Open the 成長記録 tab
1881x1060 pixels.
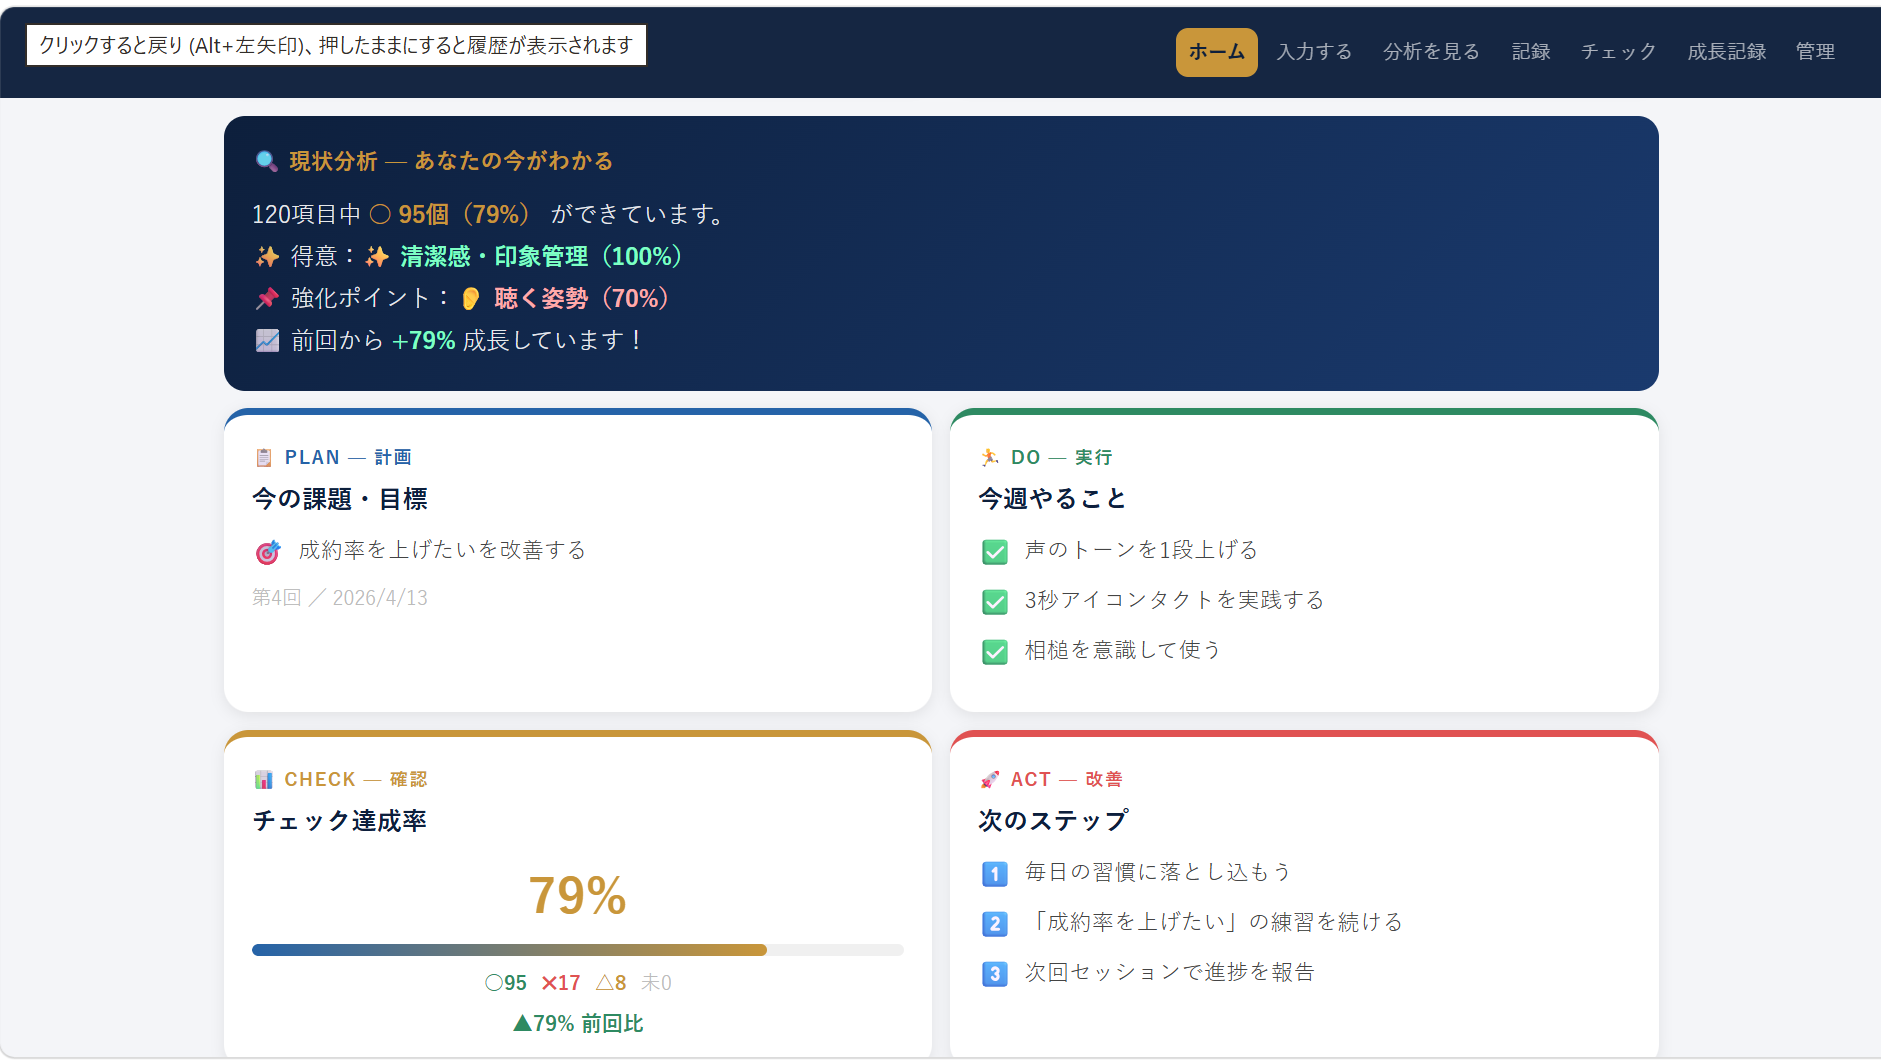1726,52
